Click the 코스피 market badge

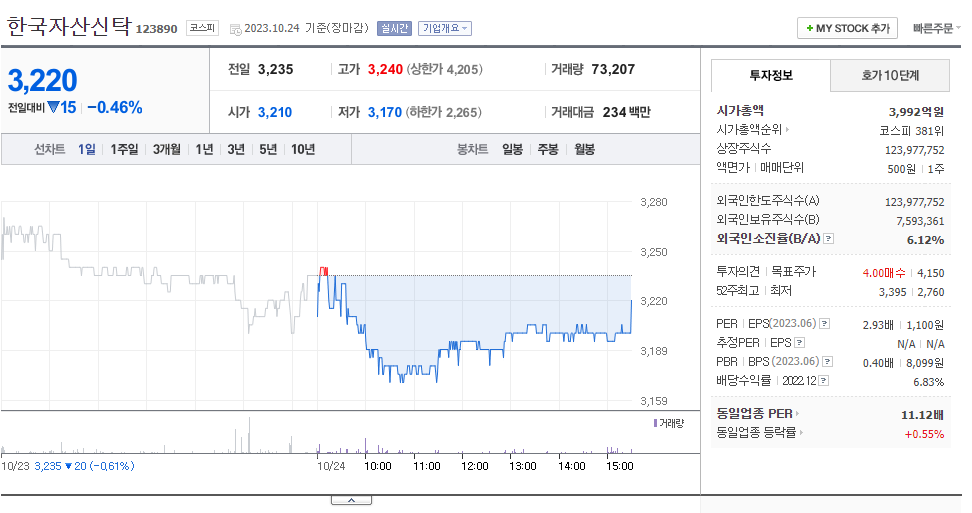click(x=202, y=28)
